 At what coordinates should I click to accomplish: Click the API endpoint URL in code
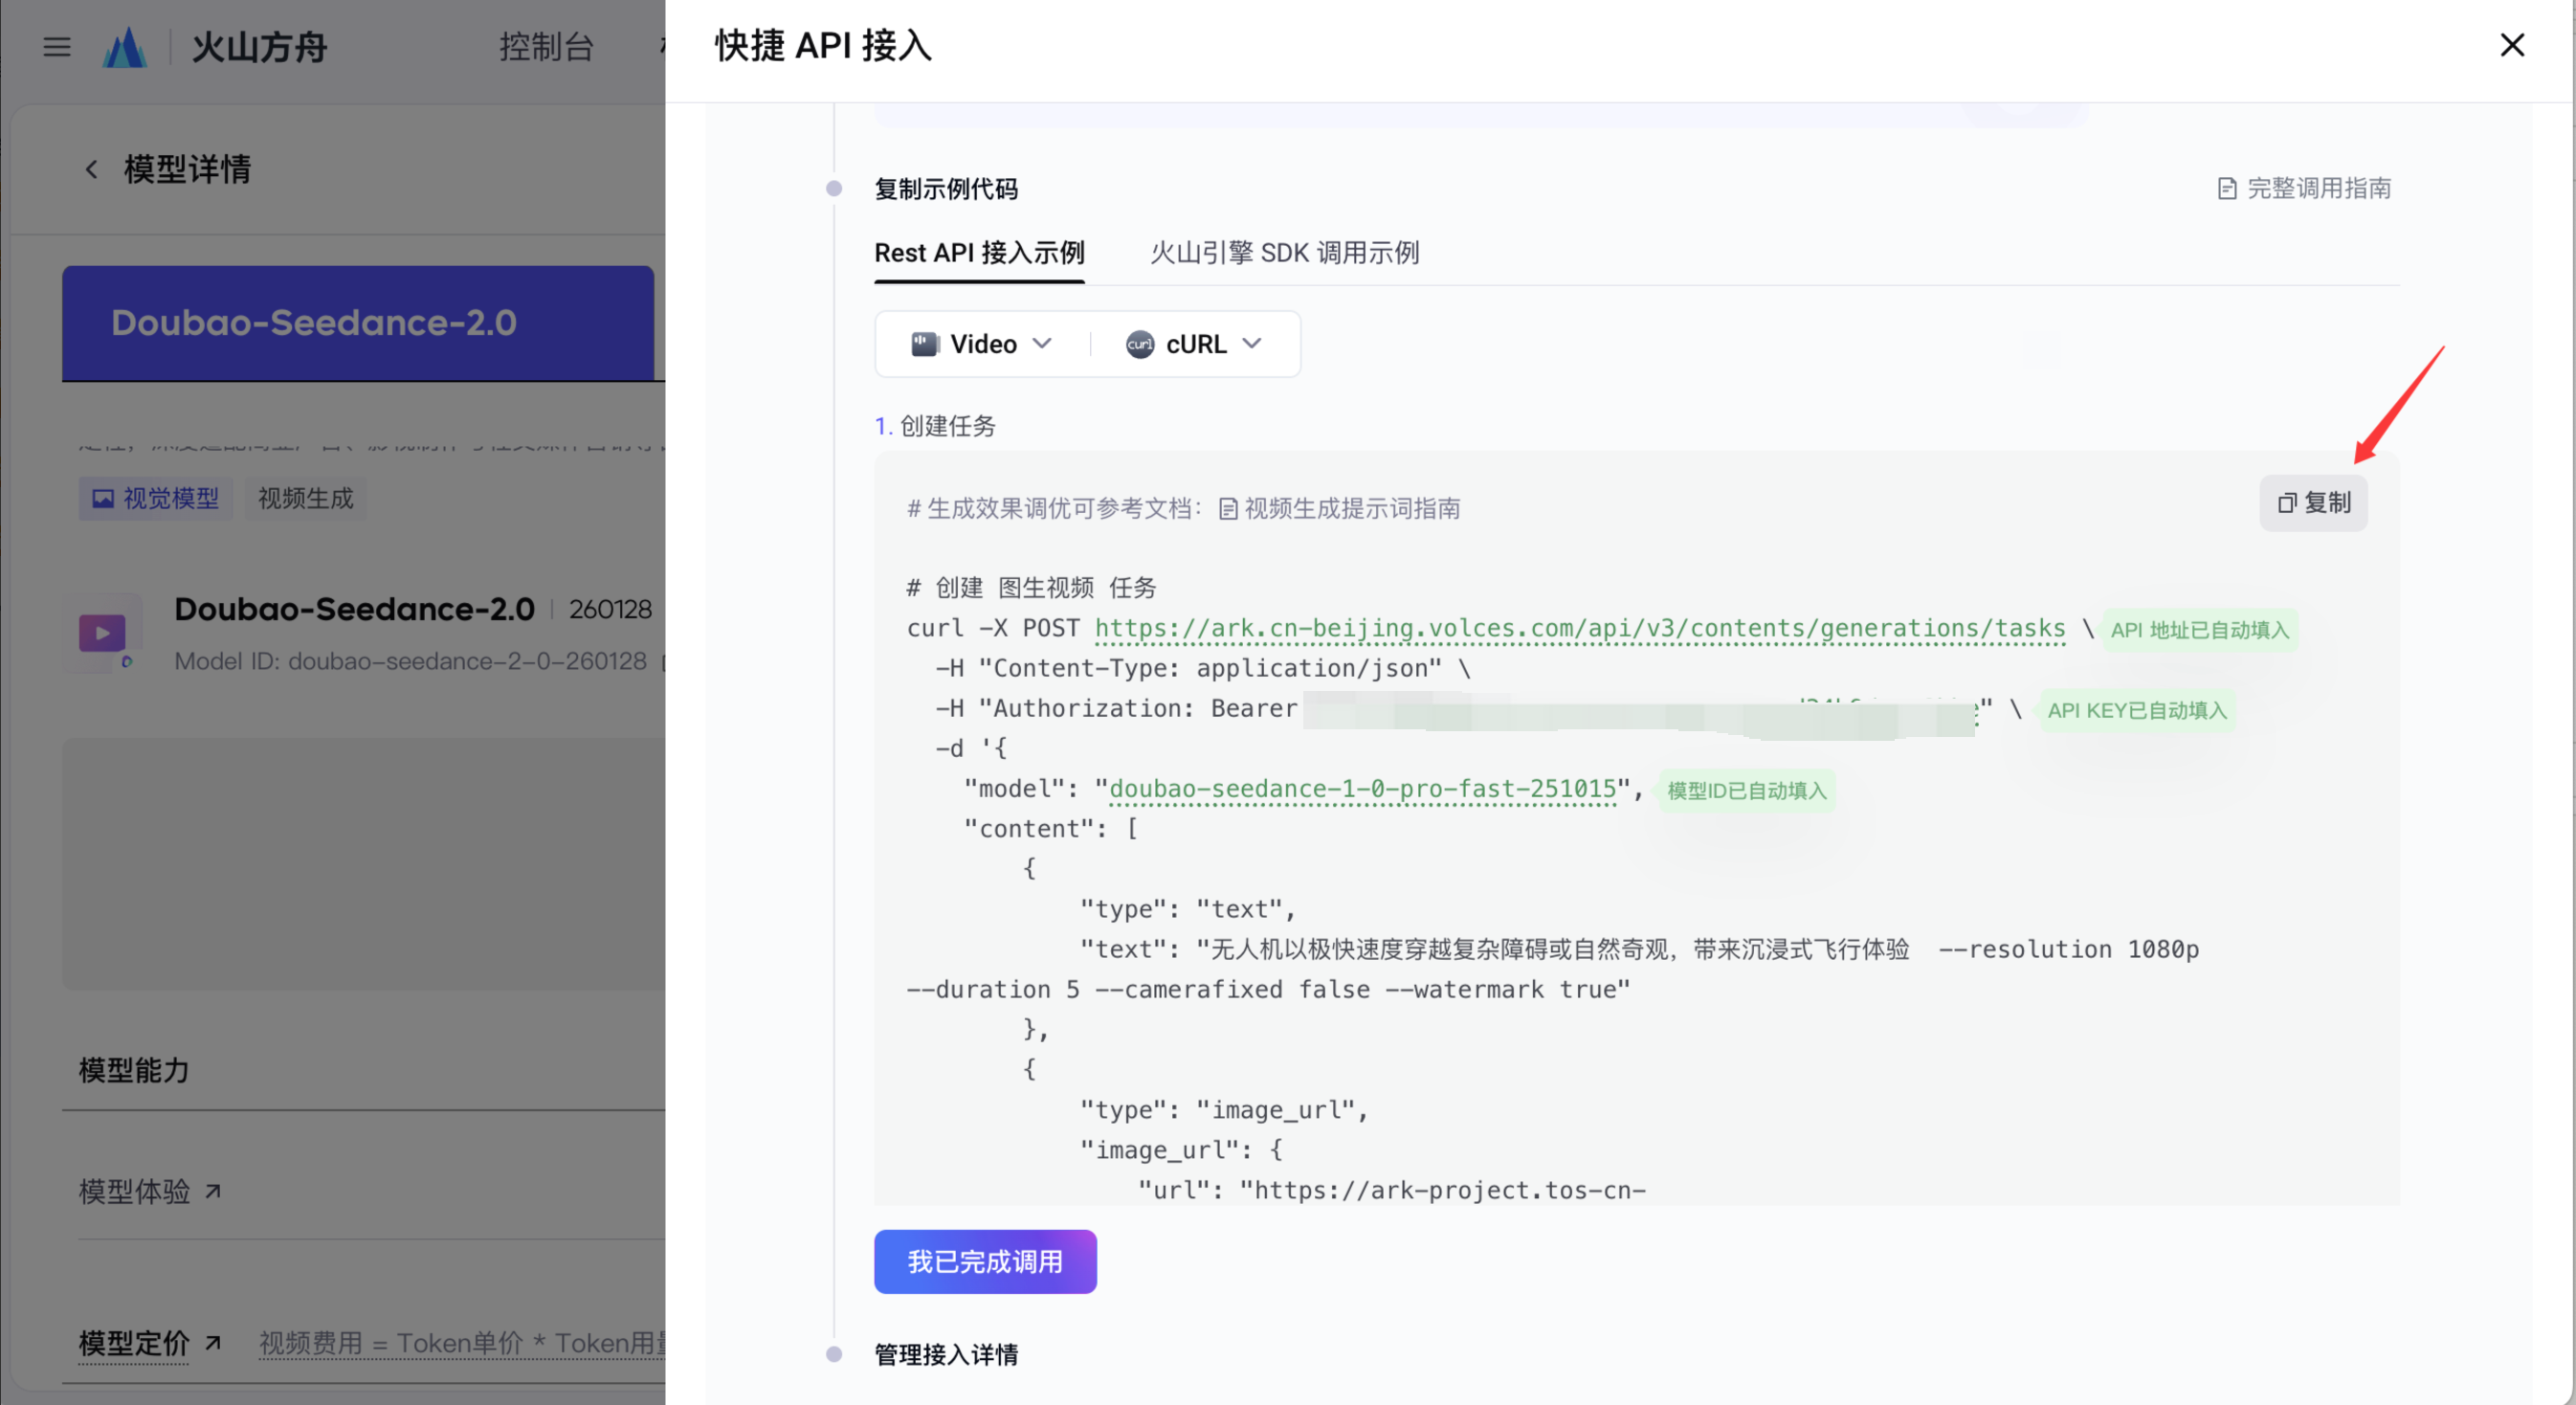coord(1580,628)
